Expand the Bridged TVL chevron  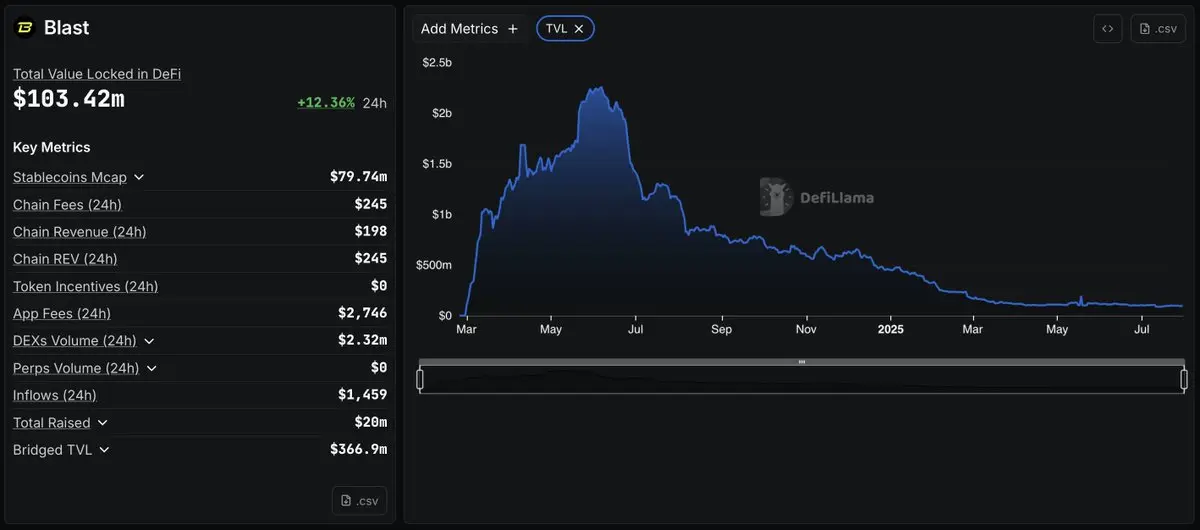(104, 450)
